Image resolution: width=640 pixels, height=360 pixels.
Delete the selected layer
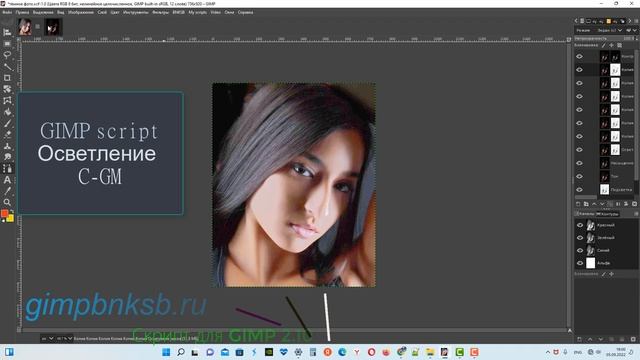634,204
